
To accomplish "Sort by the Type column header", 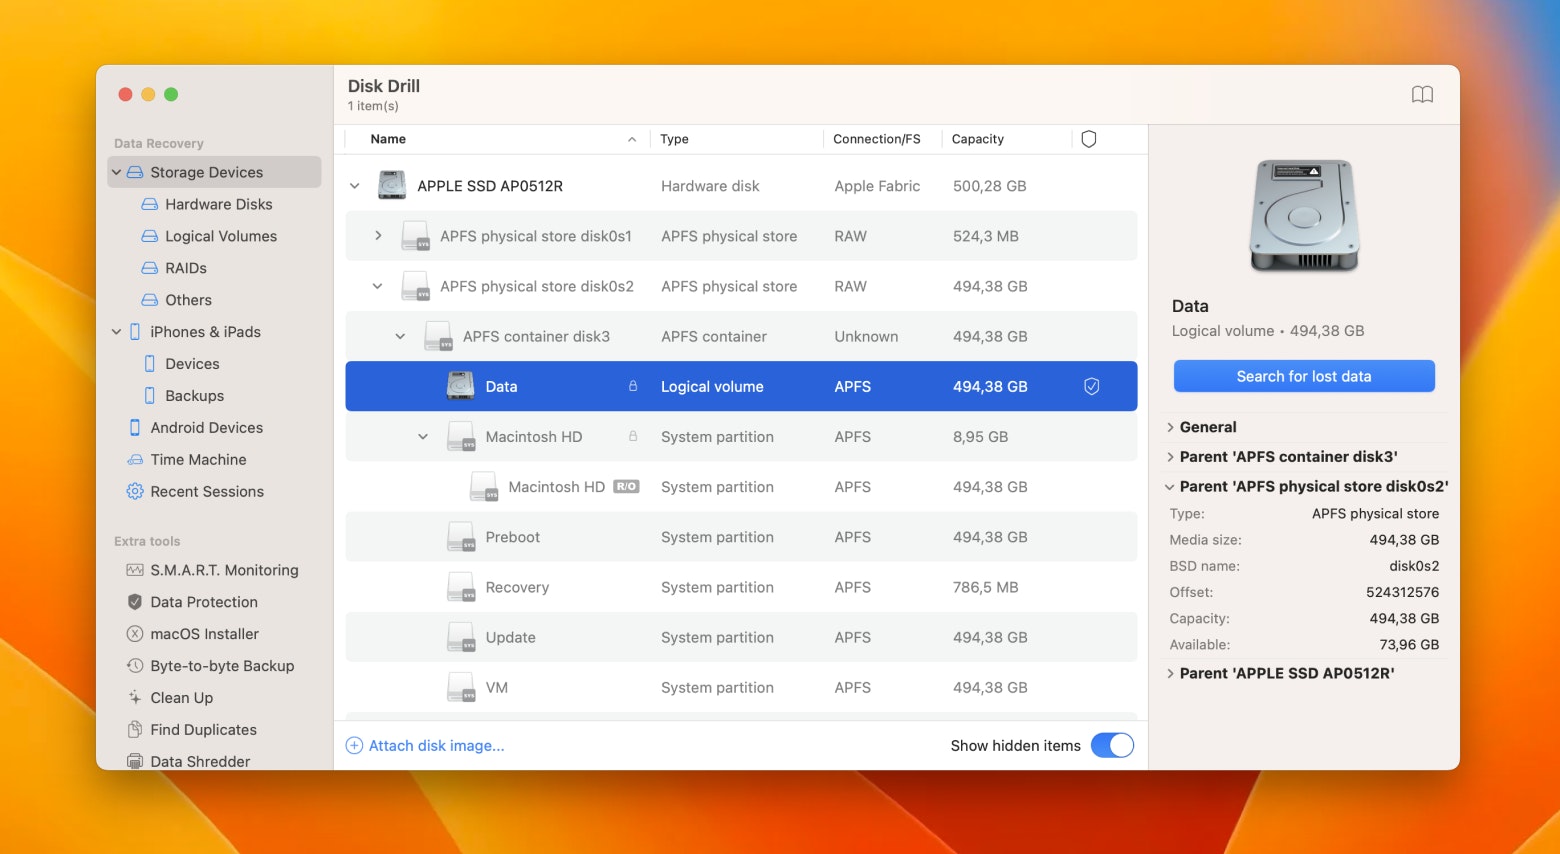I will (x=674, y=139).
